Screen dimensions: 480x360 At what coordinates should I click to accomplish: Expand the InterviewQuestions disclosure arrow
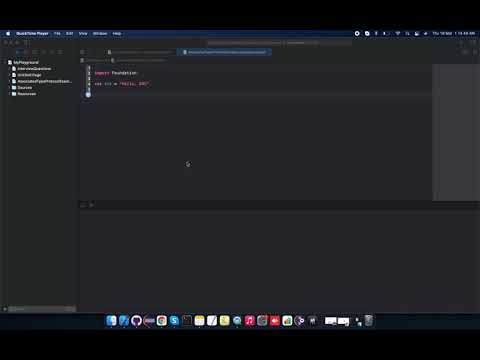tap(9, 69)
